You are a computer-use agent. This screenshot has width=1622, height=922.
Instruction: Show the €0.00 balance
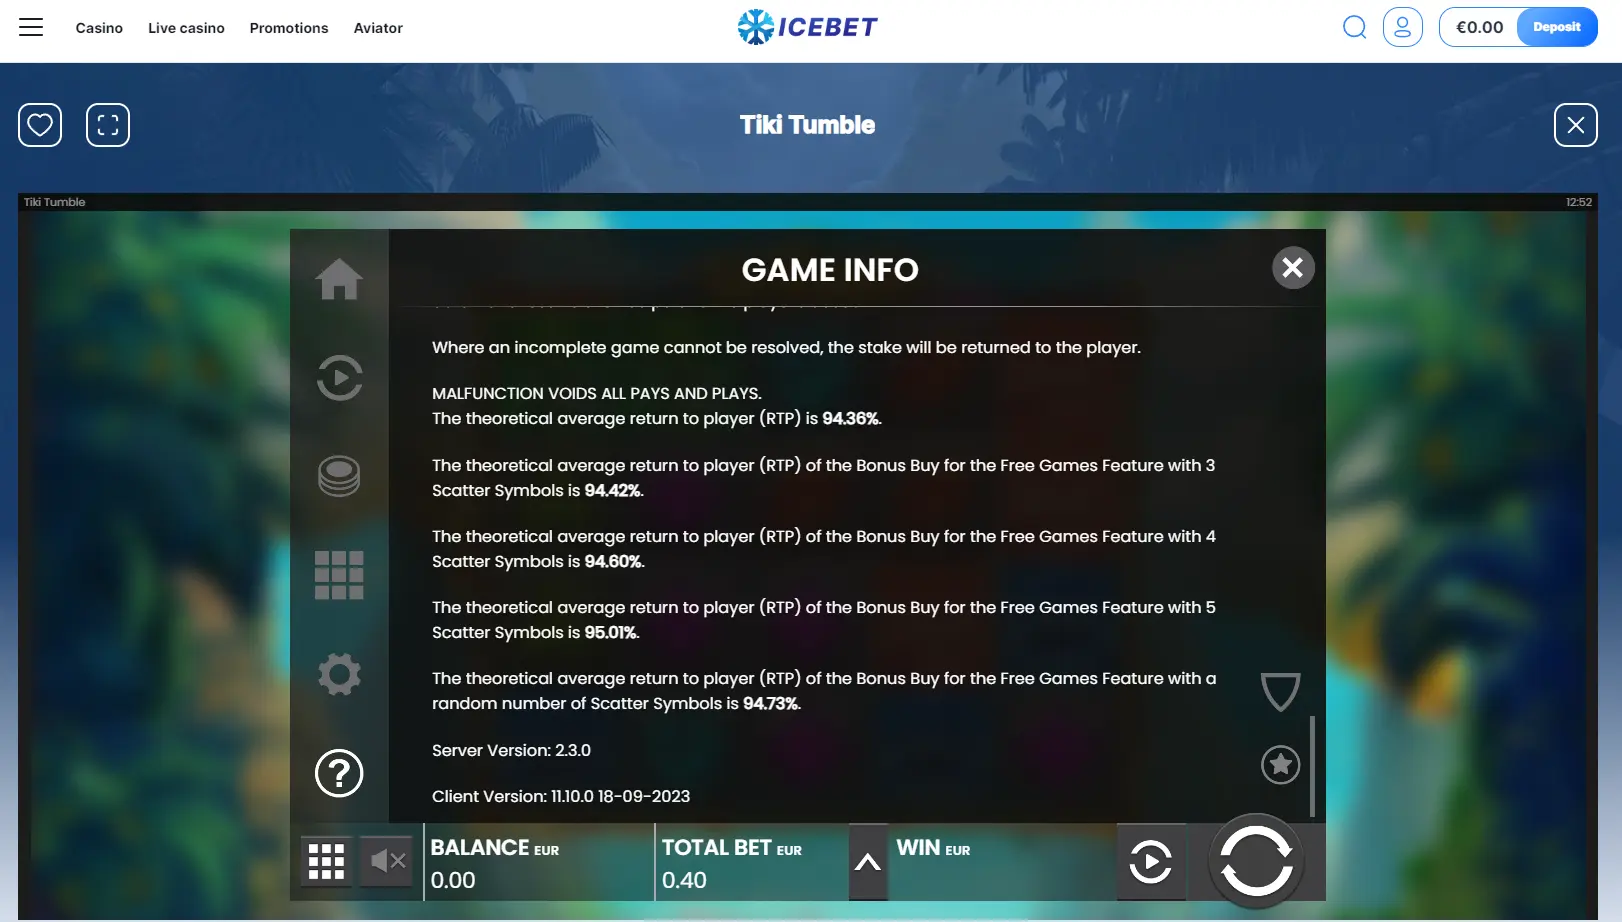[1479, 27]
